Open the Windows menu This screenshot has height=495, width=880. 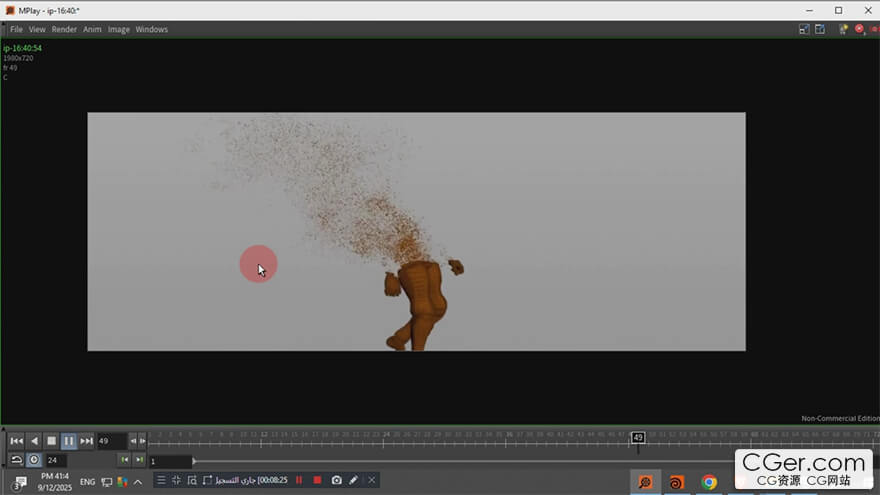click(x=152, y=30)
